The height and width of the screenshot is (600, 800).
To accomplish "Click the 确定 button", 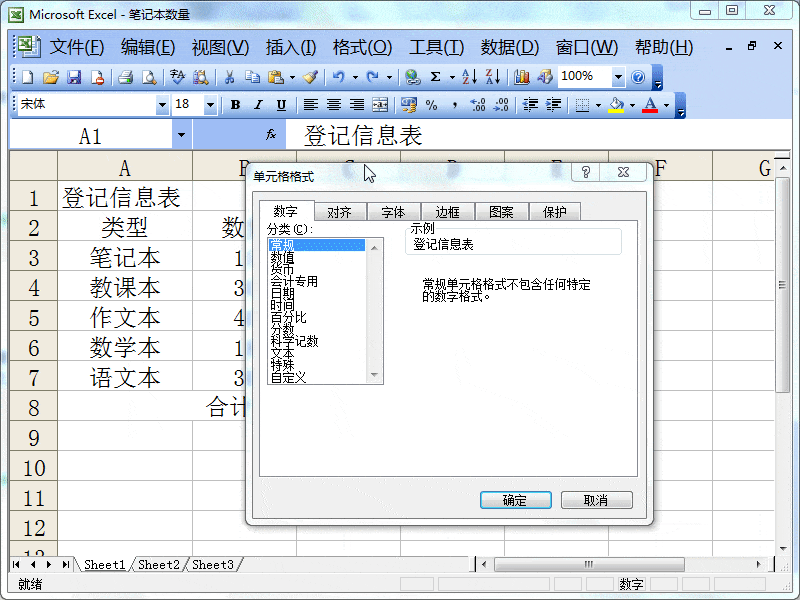I will pos(515,499).
